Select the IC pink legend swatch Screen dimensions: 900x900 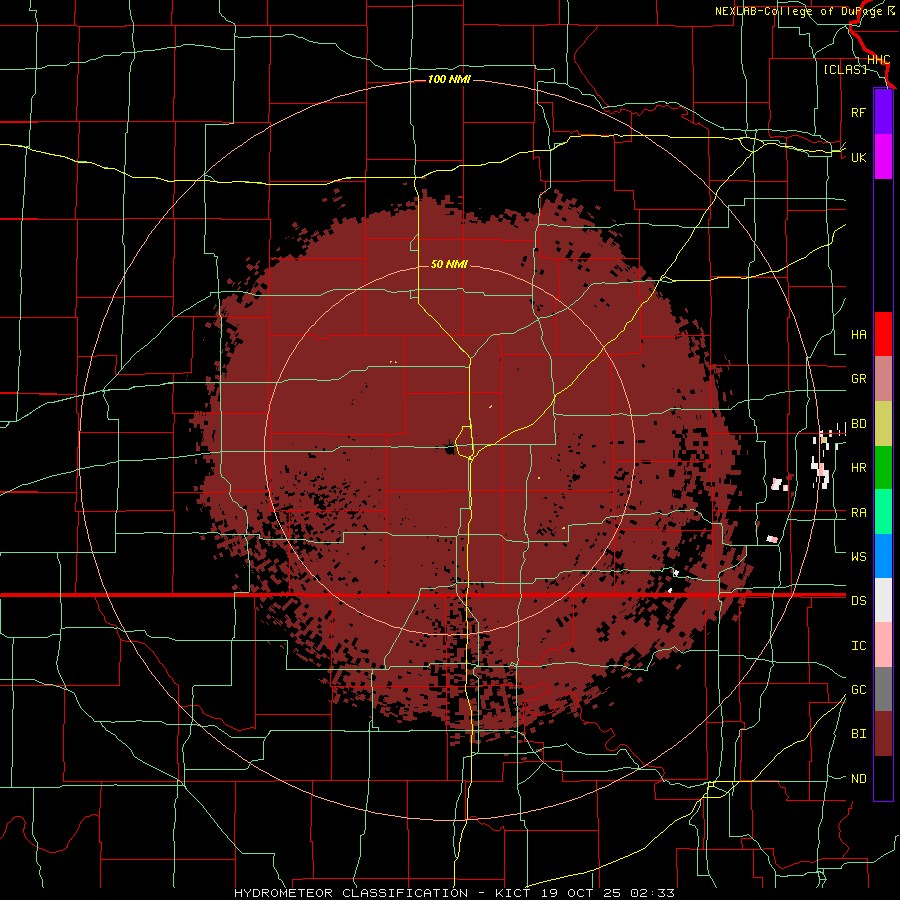pyautogui.click(x=883, y=645)
